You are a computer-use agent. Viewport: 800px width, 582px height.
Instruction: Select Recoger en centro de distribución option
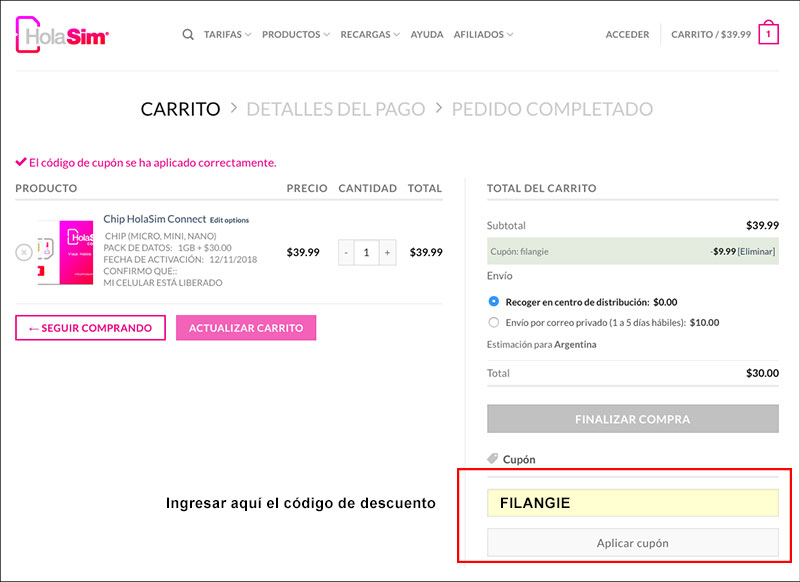493,301
